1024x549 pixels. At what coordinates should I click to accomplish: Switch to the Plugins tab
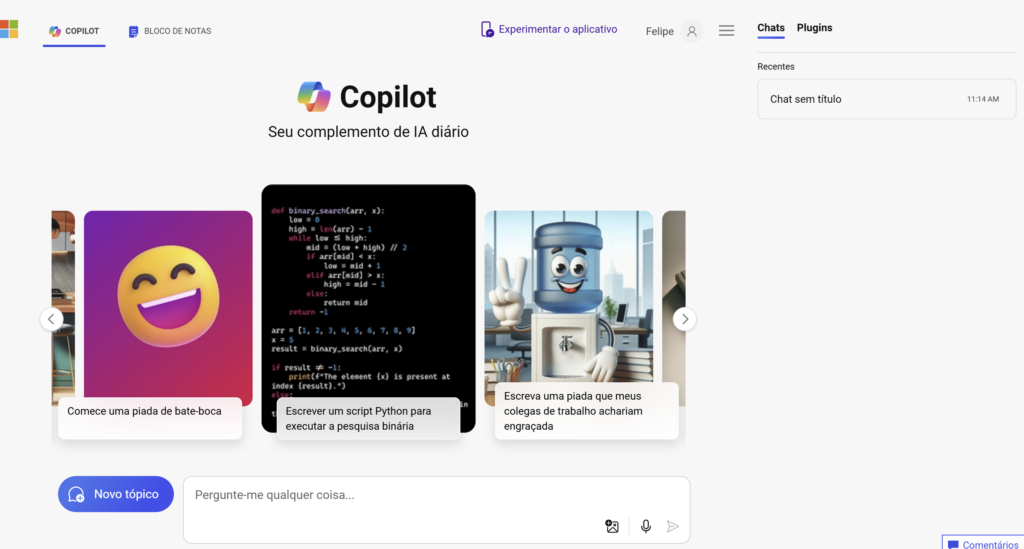pyautogui.click(x=814, y=28)
